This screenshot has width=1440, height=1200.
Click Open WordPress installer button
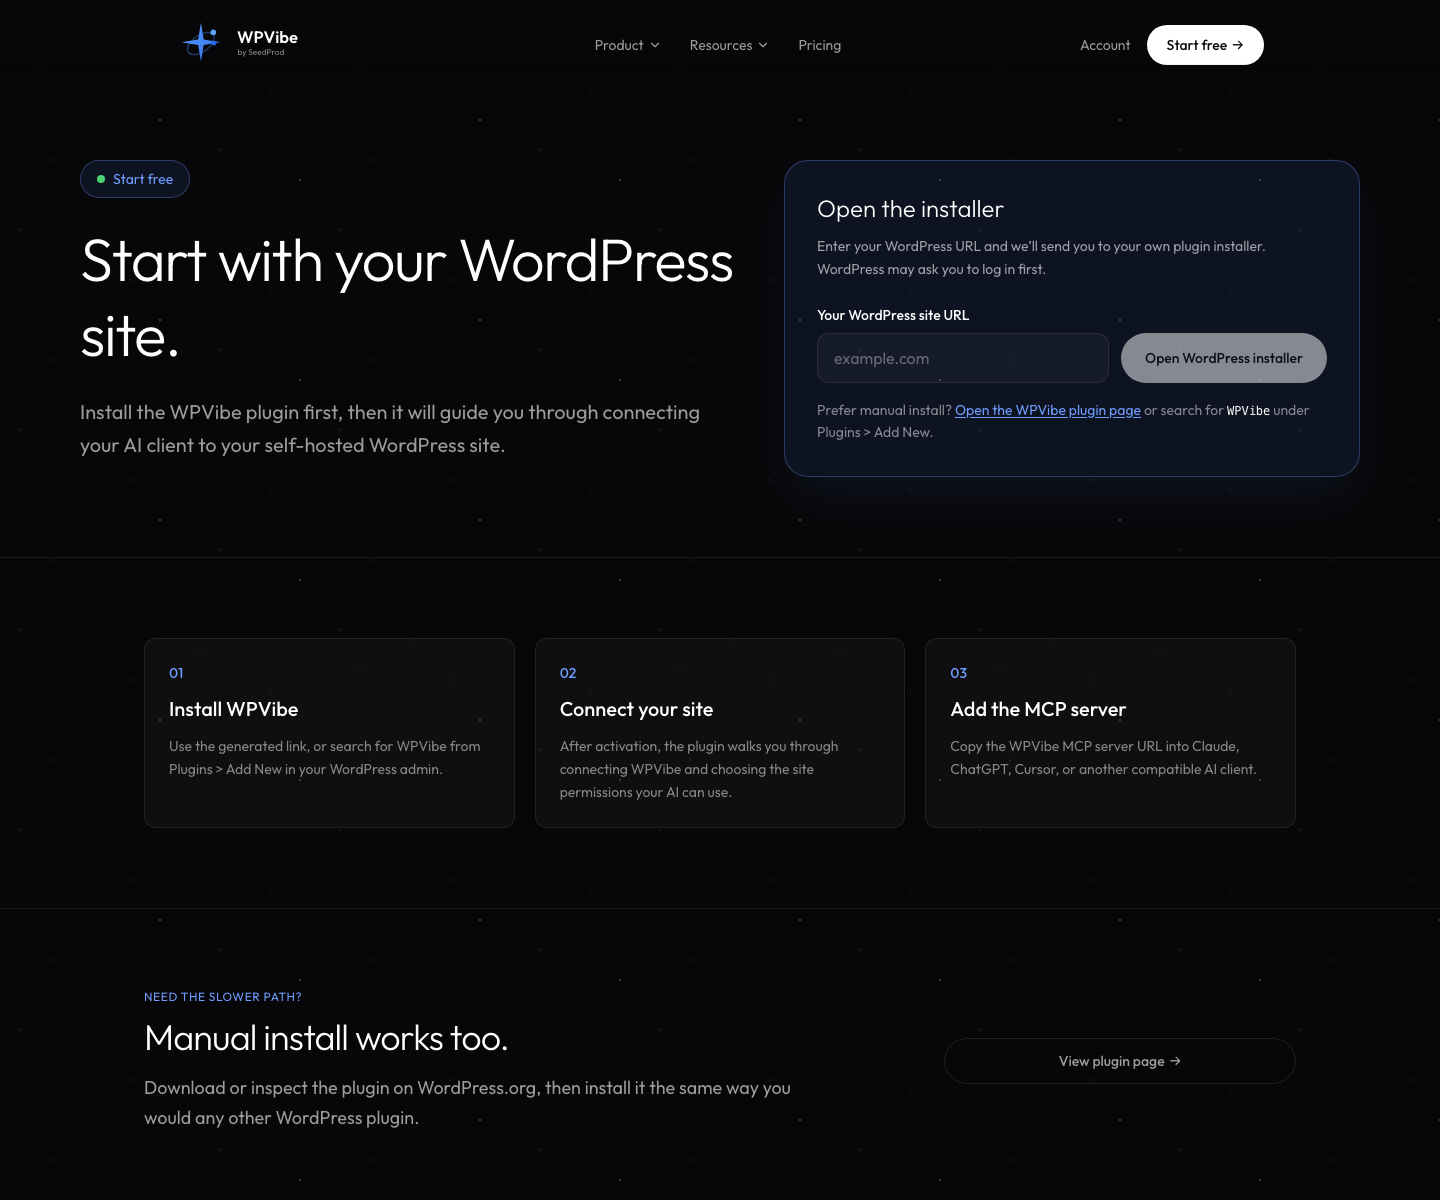1224,358
